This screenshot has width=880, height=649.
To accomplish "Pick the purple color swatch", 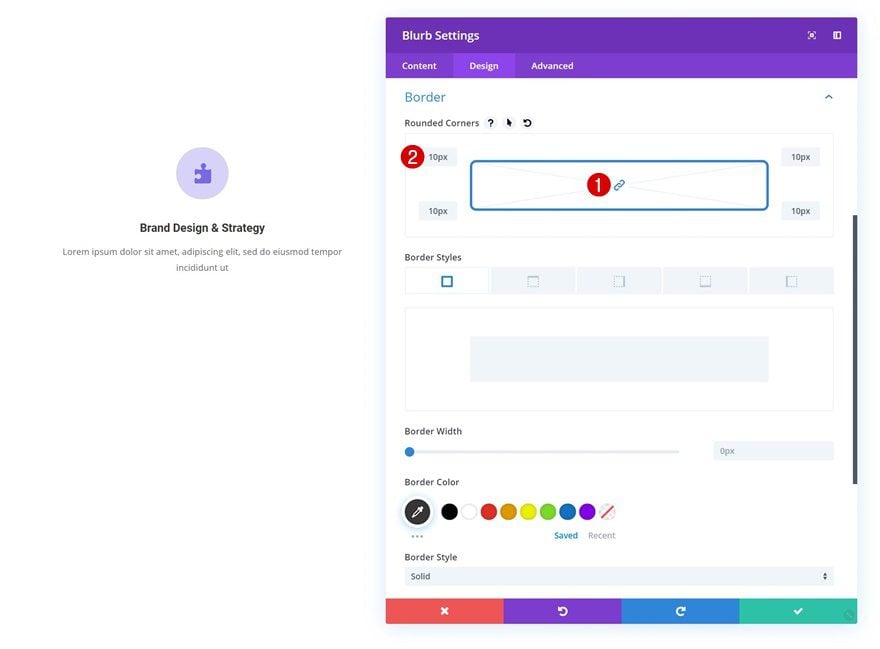I will tap(587, 511).
